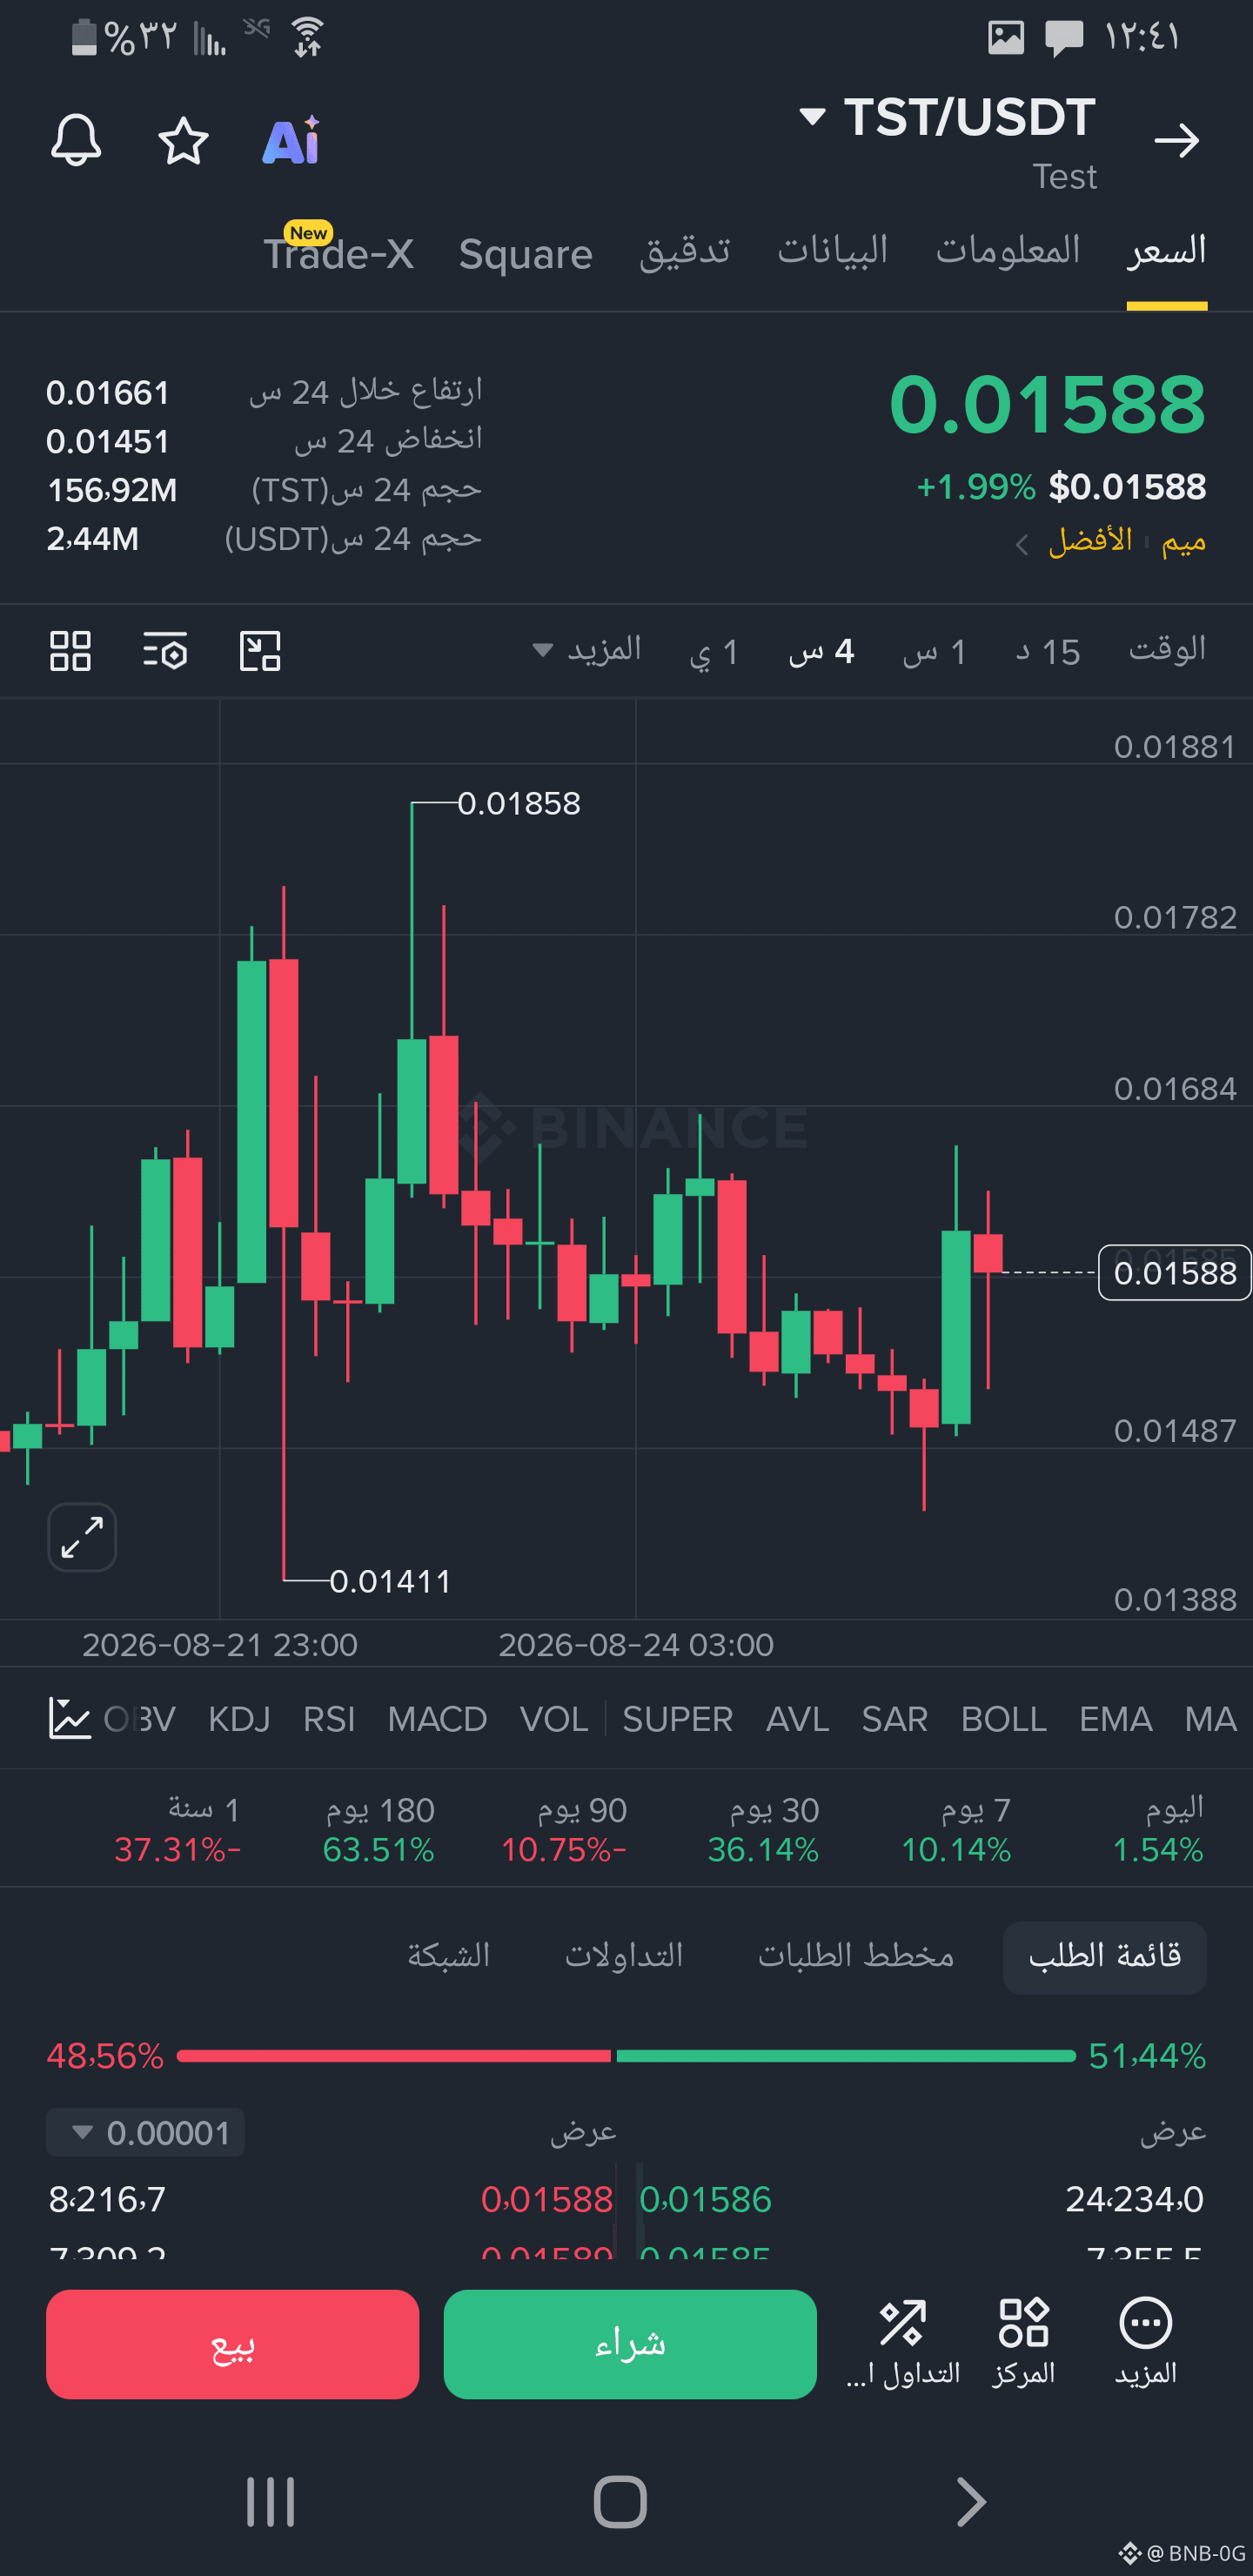Open the مخطط الطلبات depth tab

[856, 1957]
